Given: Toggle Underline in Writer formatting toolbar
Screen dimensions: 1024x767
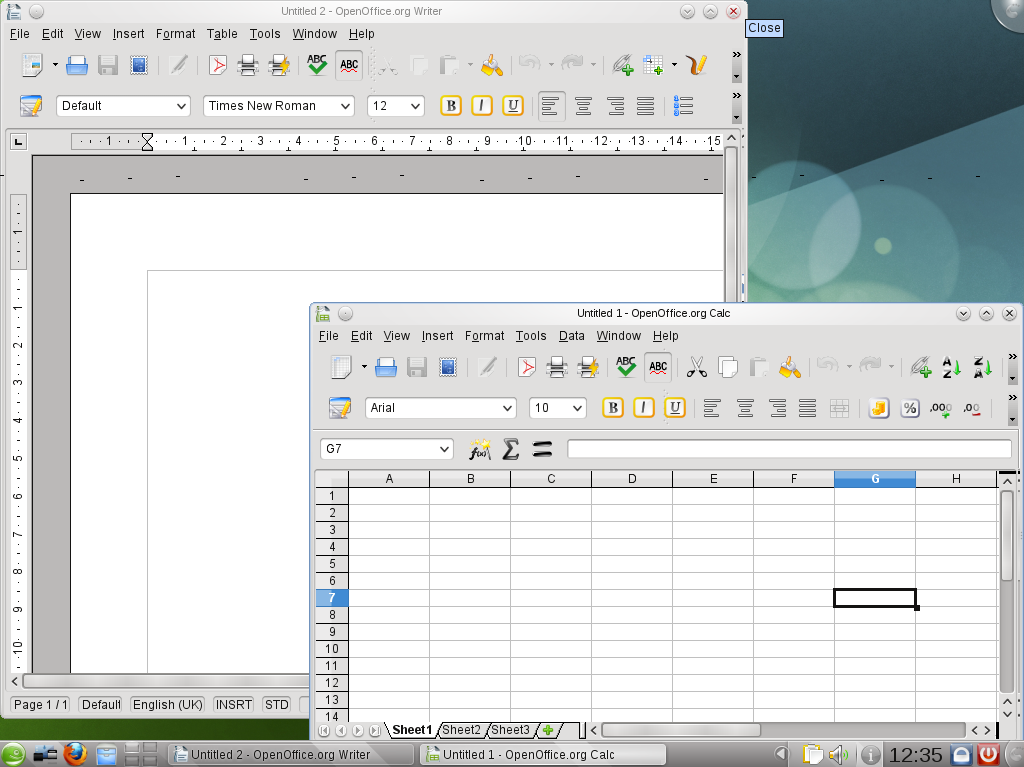Looking at the screenshot, I should [x=513, y=106].
